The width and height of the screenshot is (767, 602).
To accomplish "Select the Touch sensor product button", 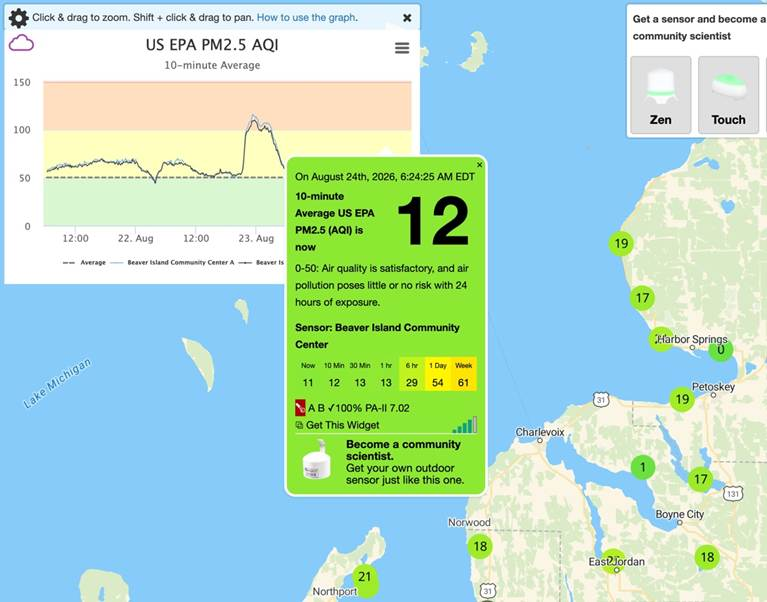I will tap(728, 95).
